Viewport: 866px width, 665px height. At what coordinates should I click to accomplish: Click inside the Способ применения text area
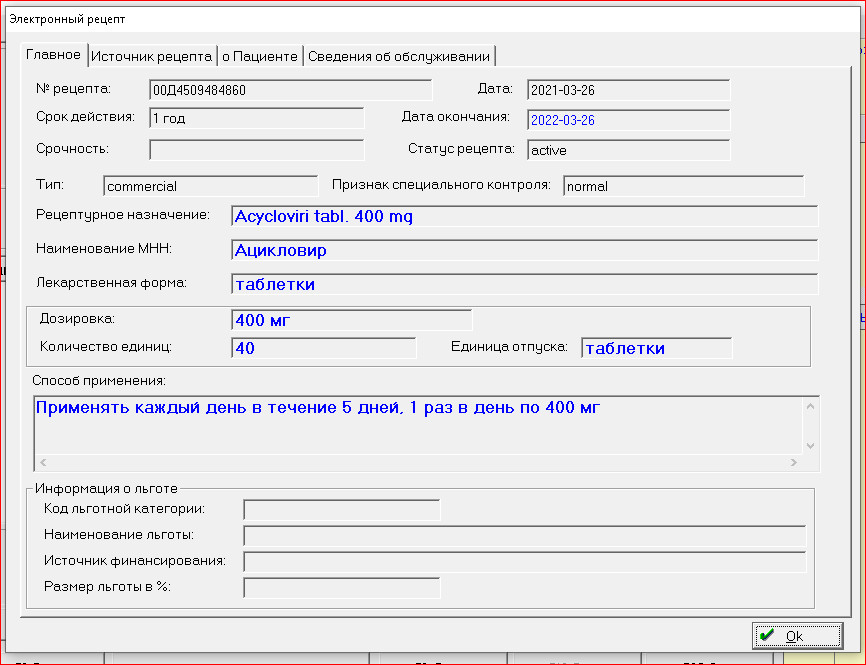tap(418, 425)
